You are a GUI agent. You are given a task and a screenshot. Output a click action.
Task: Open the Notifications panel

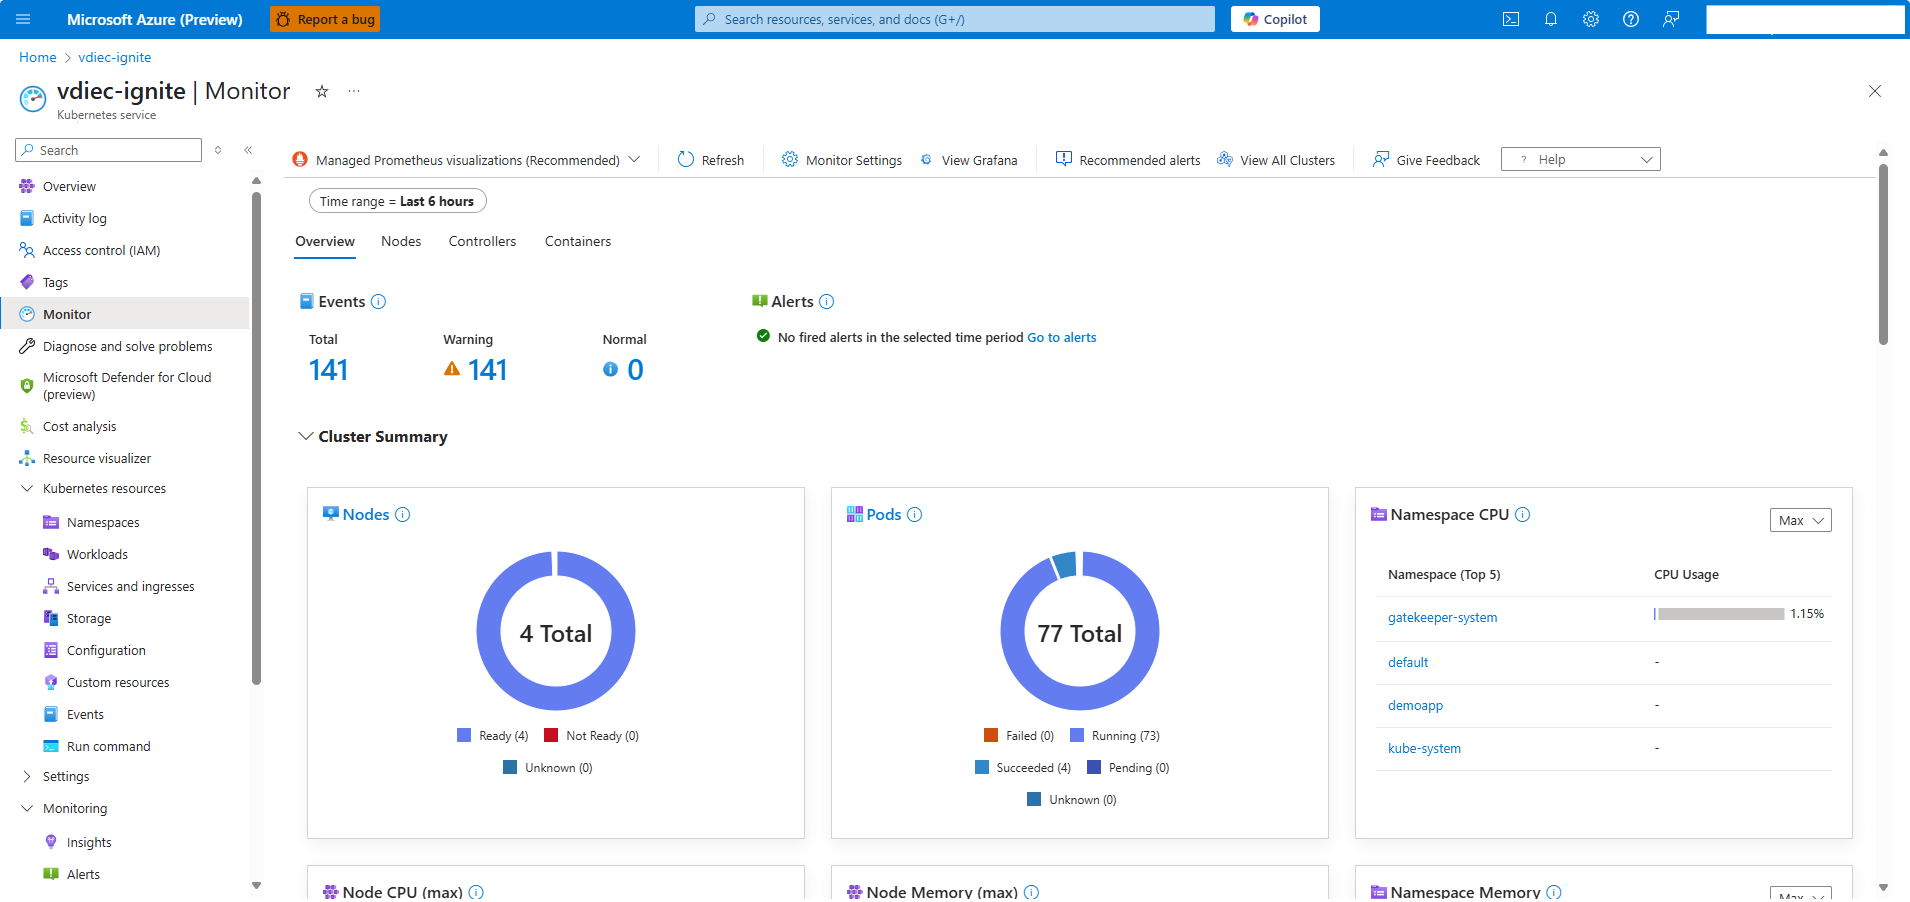pos(1551,18)
